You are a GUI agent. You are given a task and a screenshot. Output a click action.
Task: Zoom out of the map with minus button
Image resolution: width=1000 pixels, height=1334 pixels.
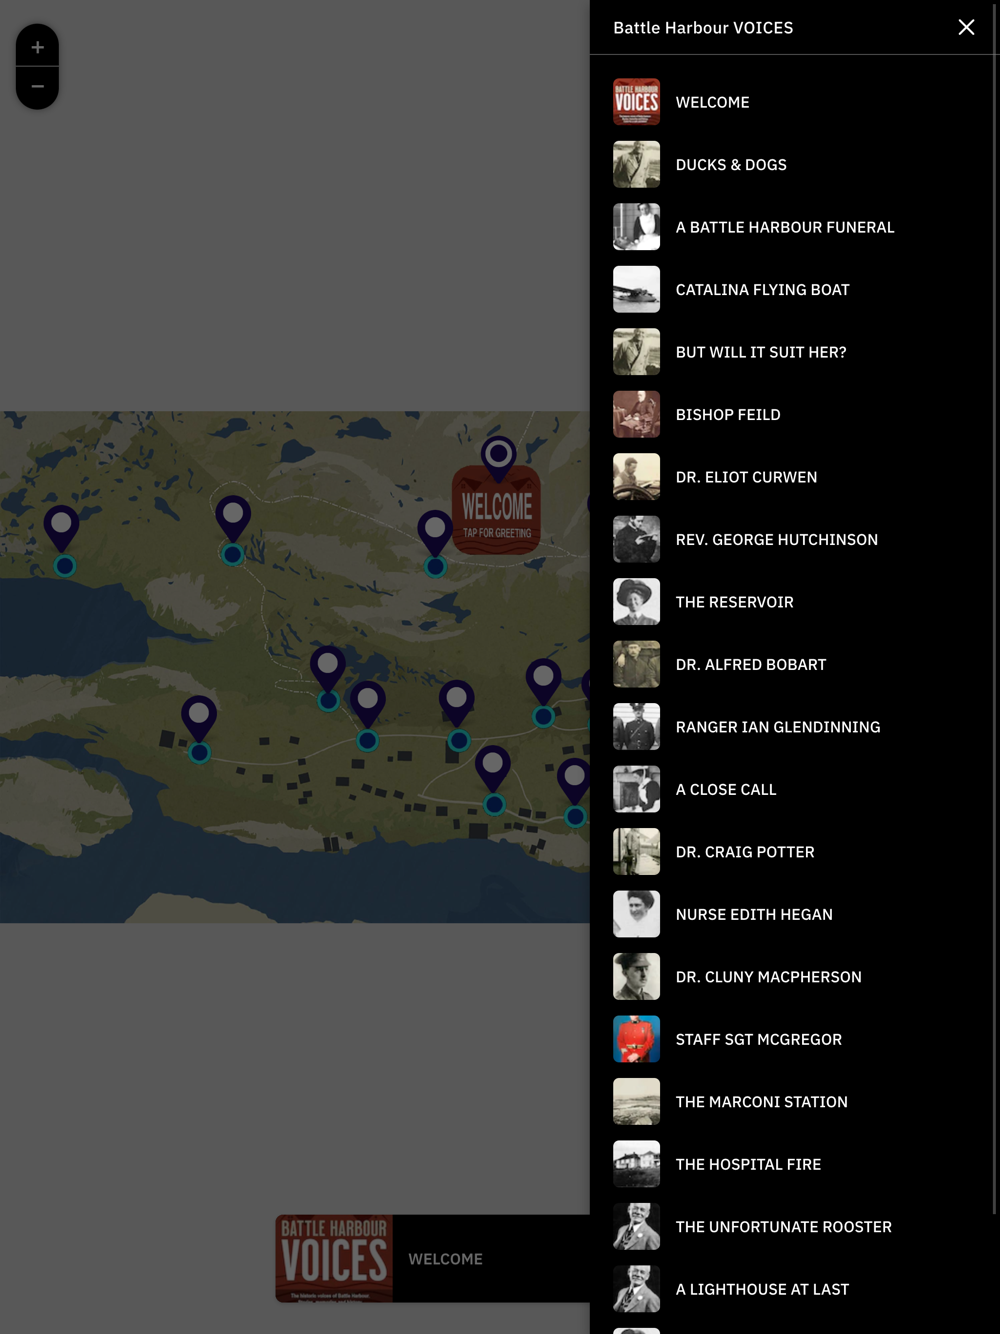37,87
